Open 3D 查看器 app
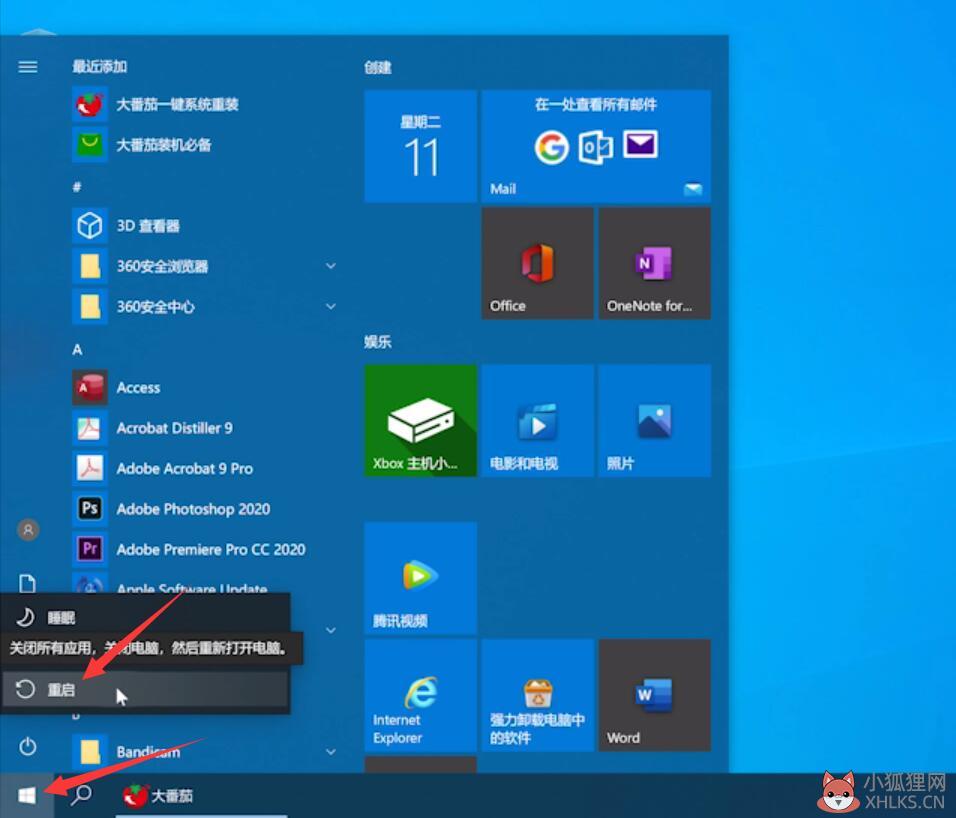This screenshot has height=818, width=956. (x=204, y=226)
